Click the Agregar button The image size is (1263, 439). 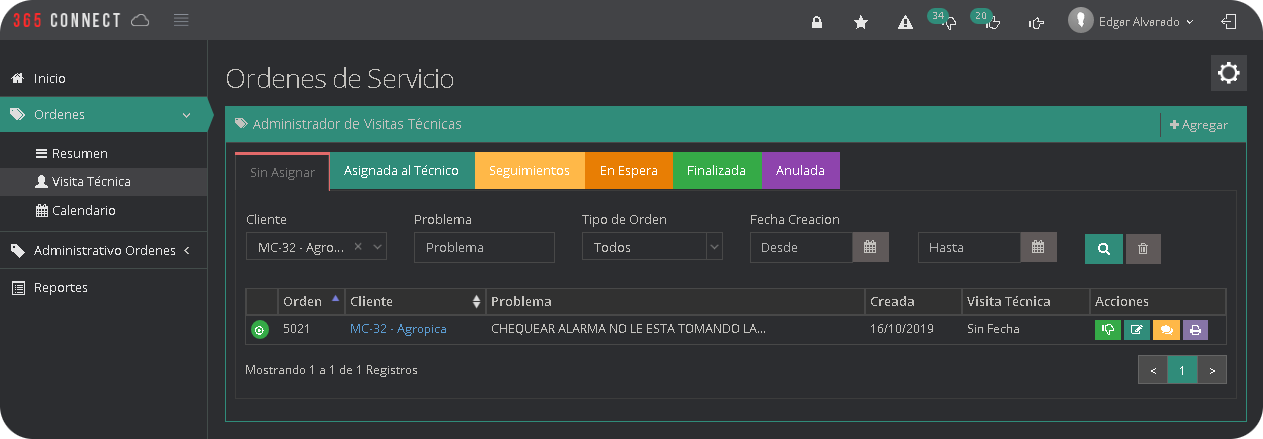tap(1199, 125)
